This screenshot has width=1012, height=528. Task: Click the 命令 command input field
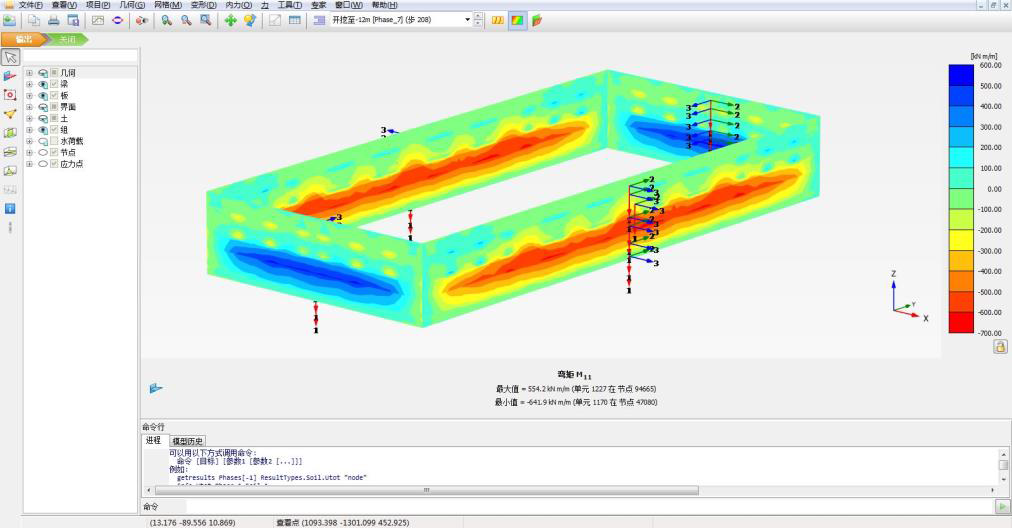coord(589,507)
